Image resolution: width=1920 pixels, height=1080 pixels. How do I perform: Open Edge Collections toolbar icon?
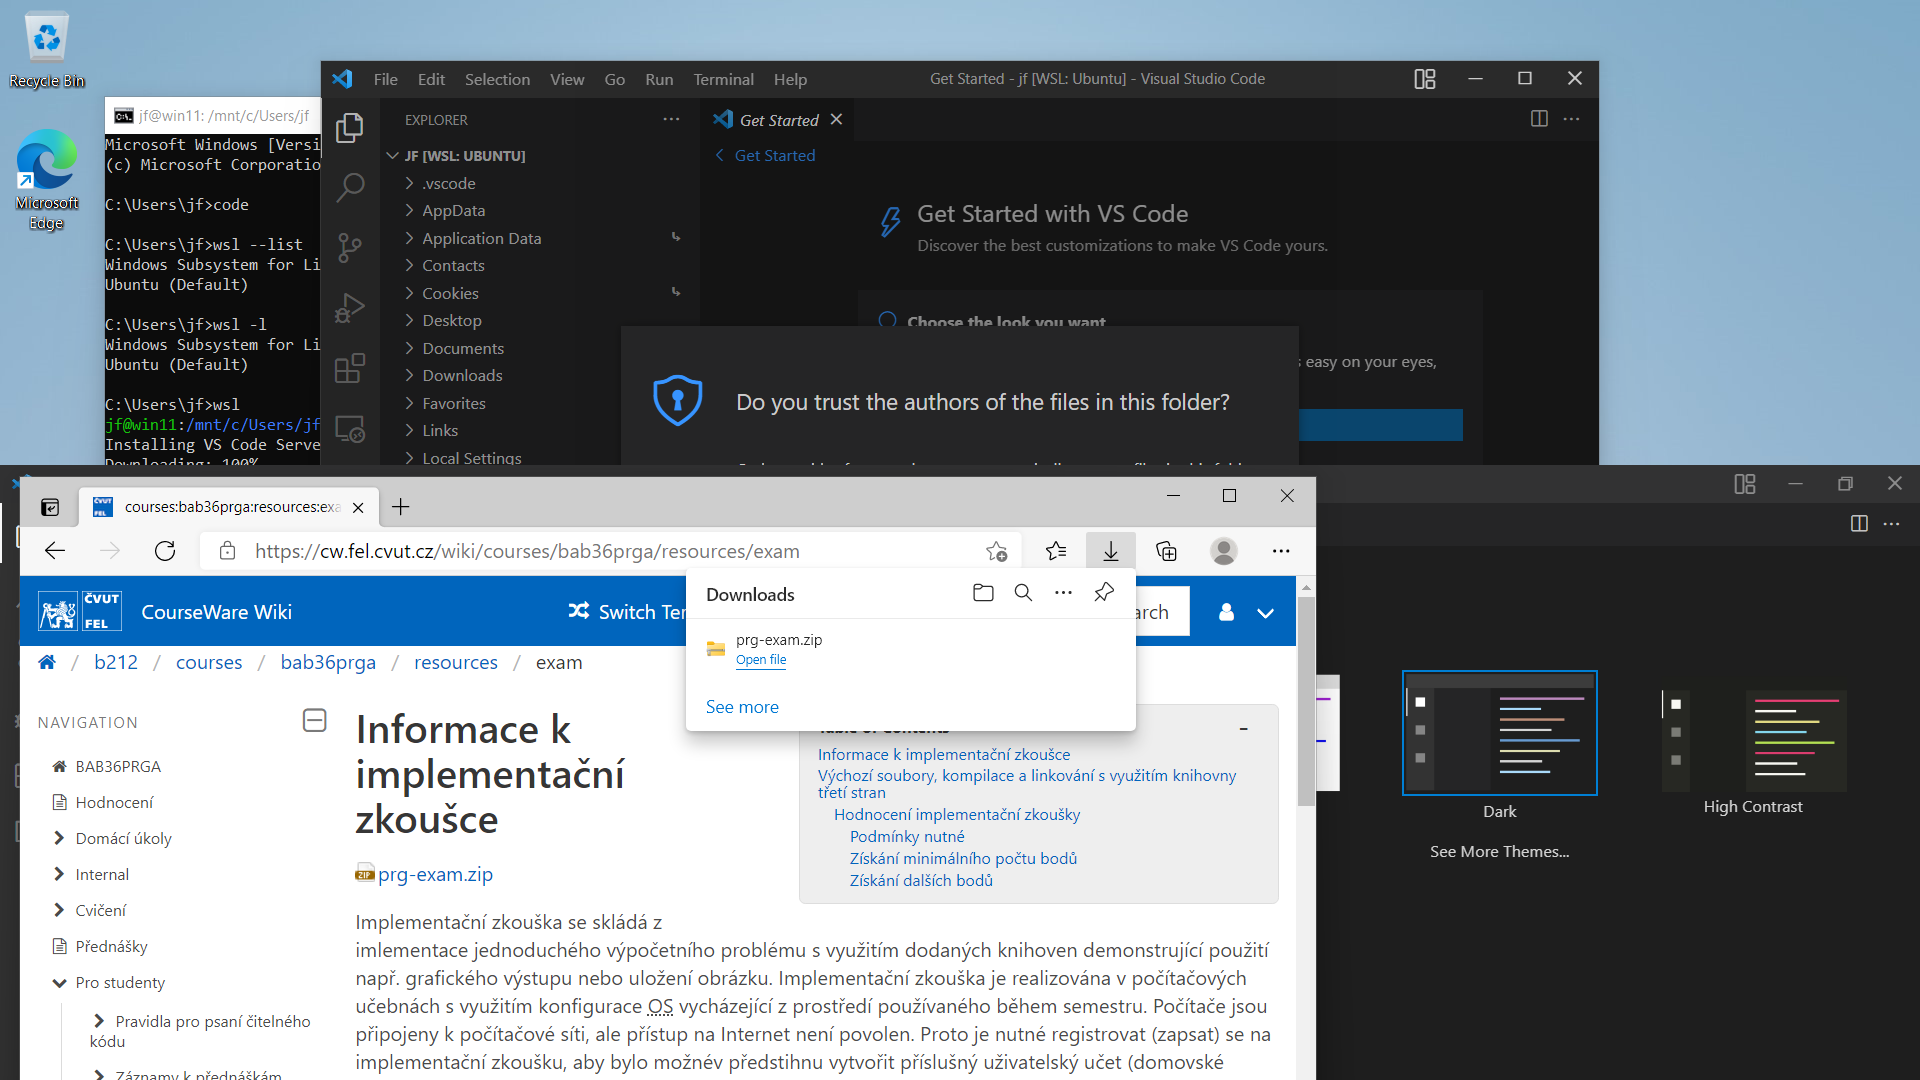[1166, 551]
